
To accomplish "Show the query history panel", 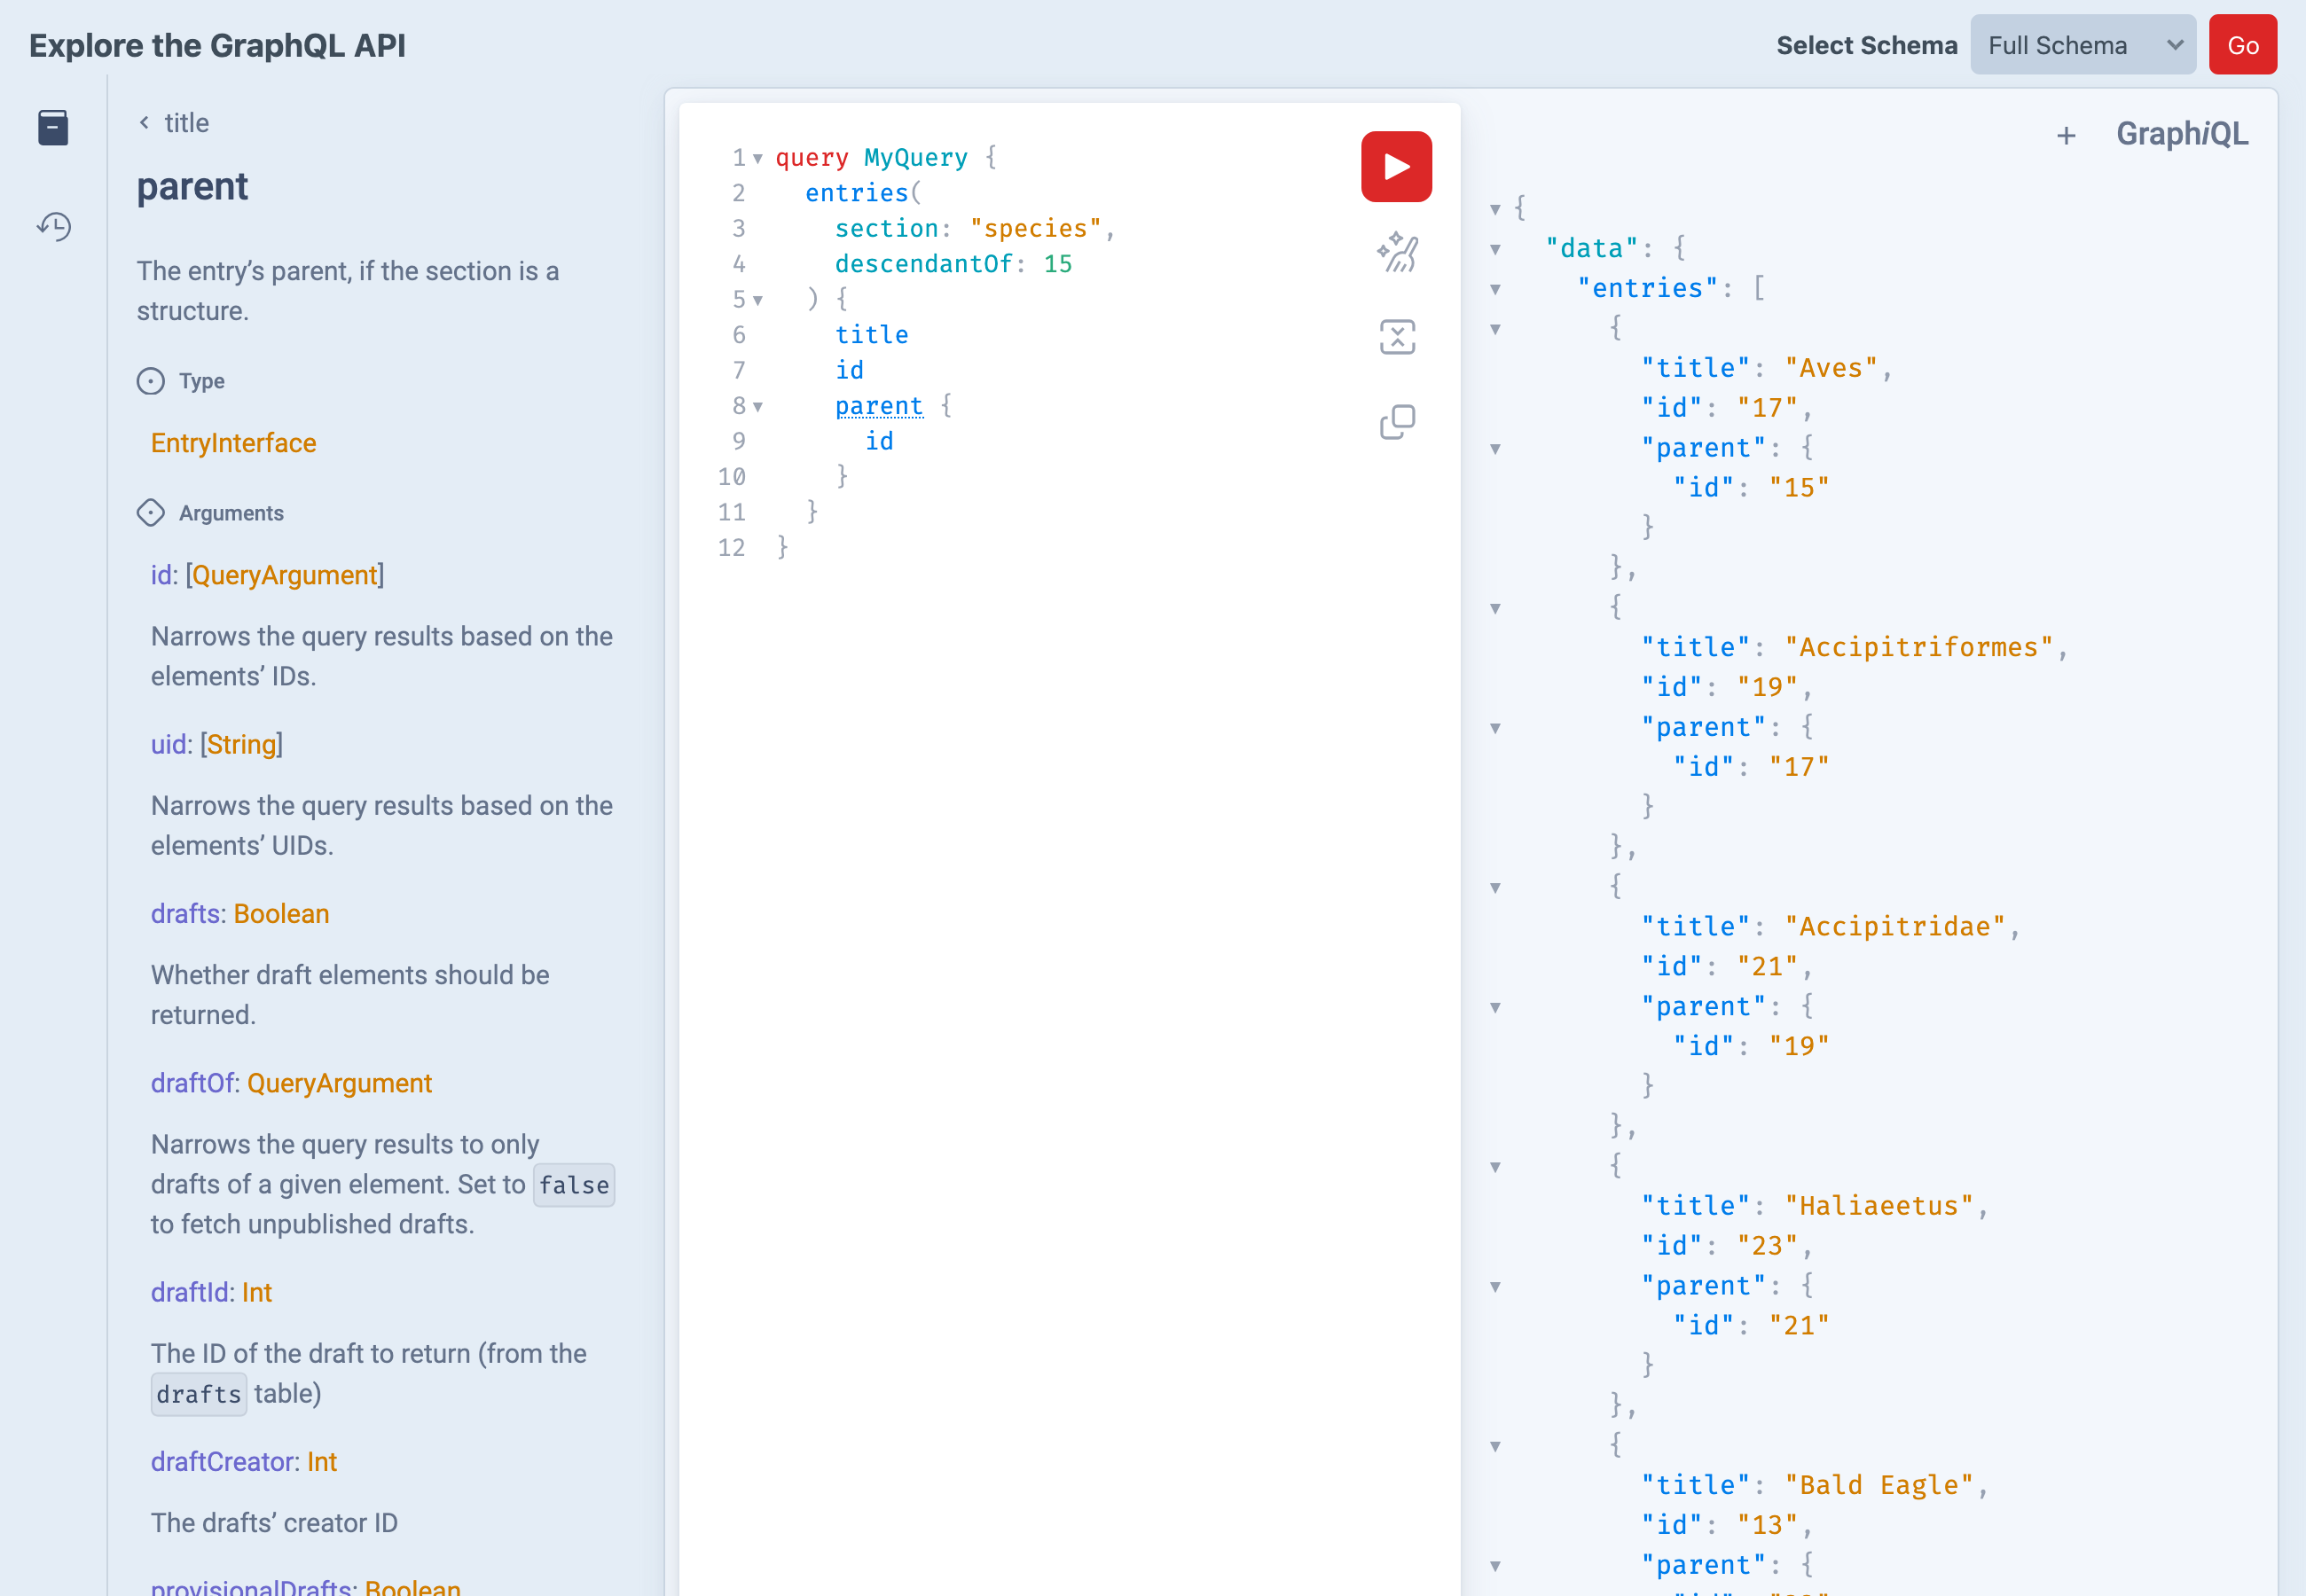I will click(x=55, y=227).
